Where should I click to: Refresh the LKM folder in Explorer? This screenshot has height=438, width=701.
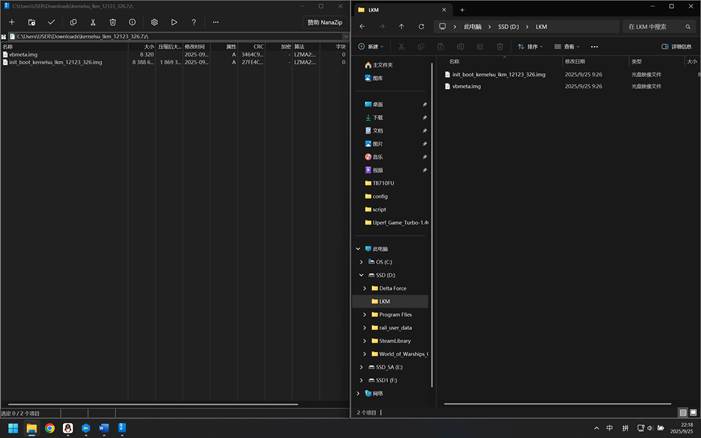(x=421, y=27)
